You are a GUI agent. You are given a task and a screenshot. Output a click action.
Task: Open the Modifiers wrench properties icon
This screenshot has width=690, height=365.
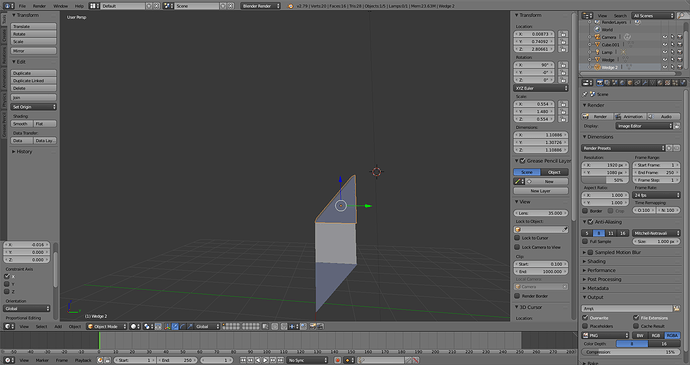[x=644, y=83]
